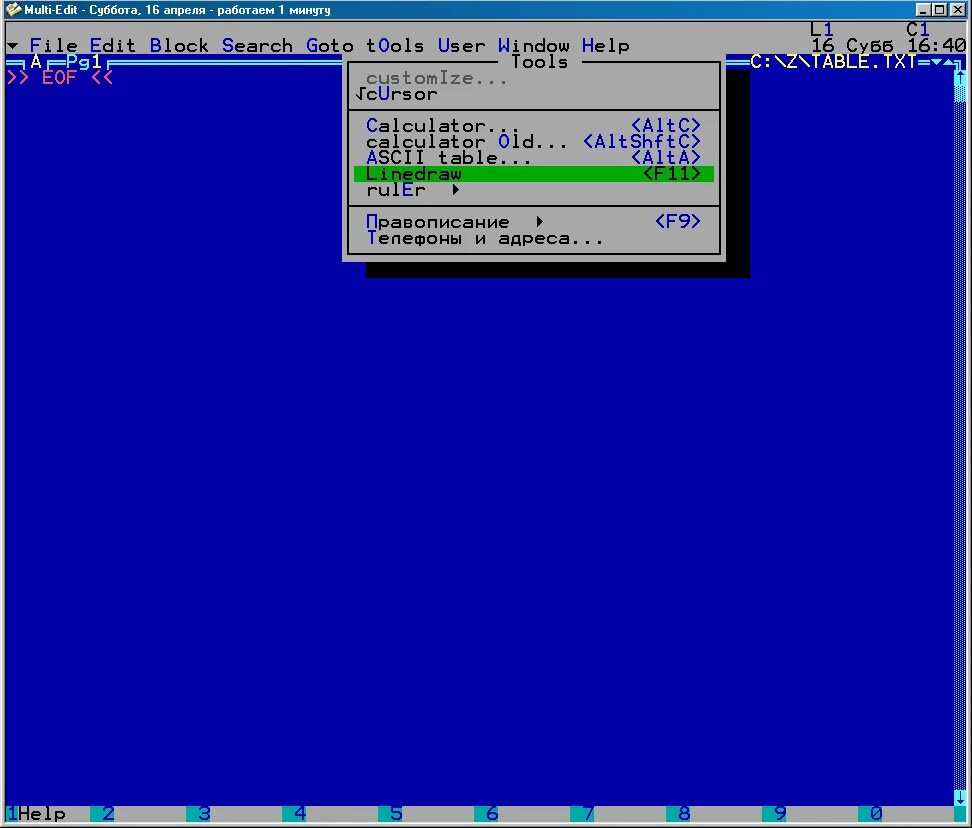The height and width of the screenshot is (828, 972).
Task: Open ASCII table... item
Action: [x=534, y=158]
